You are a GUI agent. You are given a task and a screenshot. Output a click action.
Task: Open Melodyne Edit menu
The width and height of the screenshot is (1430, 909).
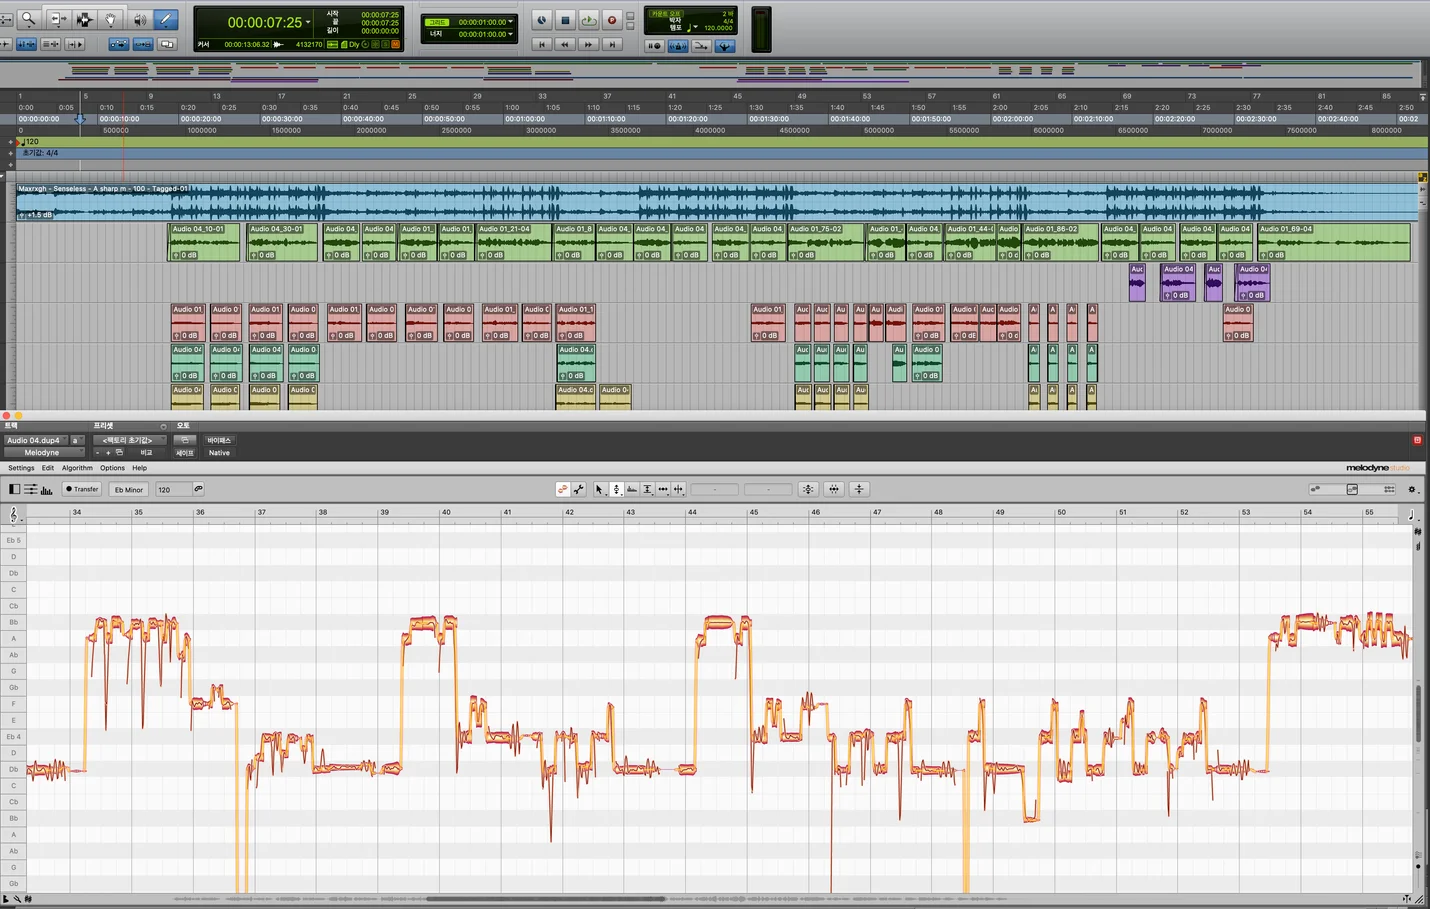click(47, 468)
